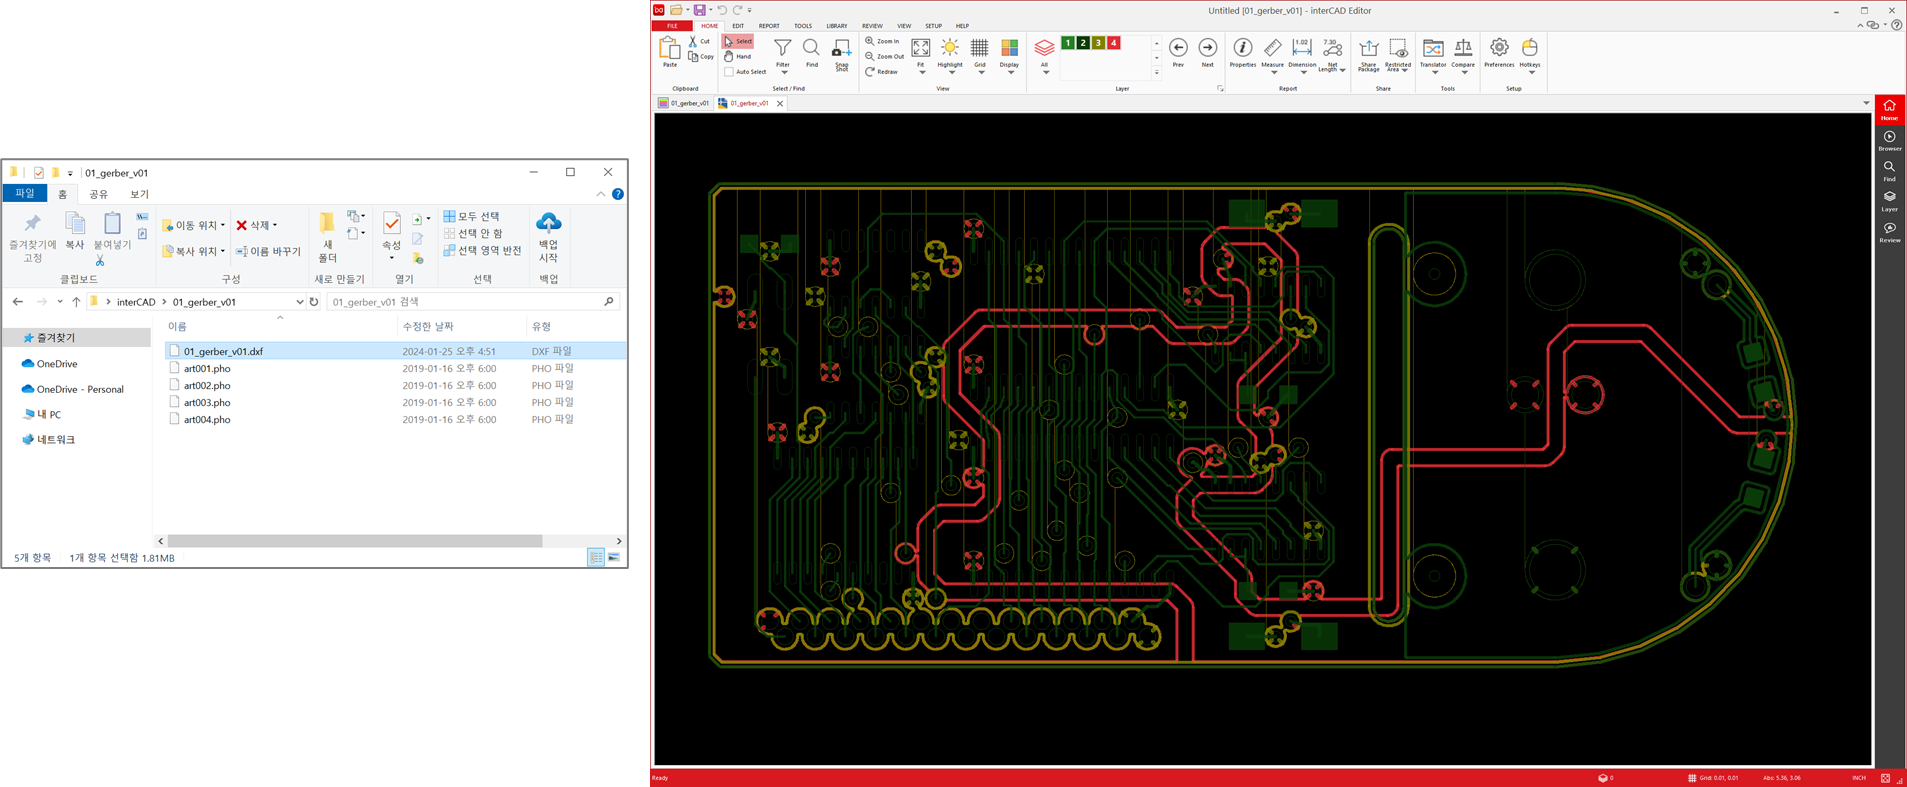Redraw the PCB canvas
Screen dimensions: 1907x787
coord(881,72)
